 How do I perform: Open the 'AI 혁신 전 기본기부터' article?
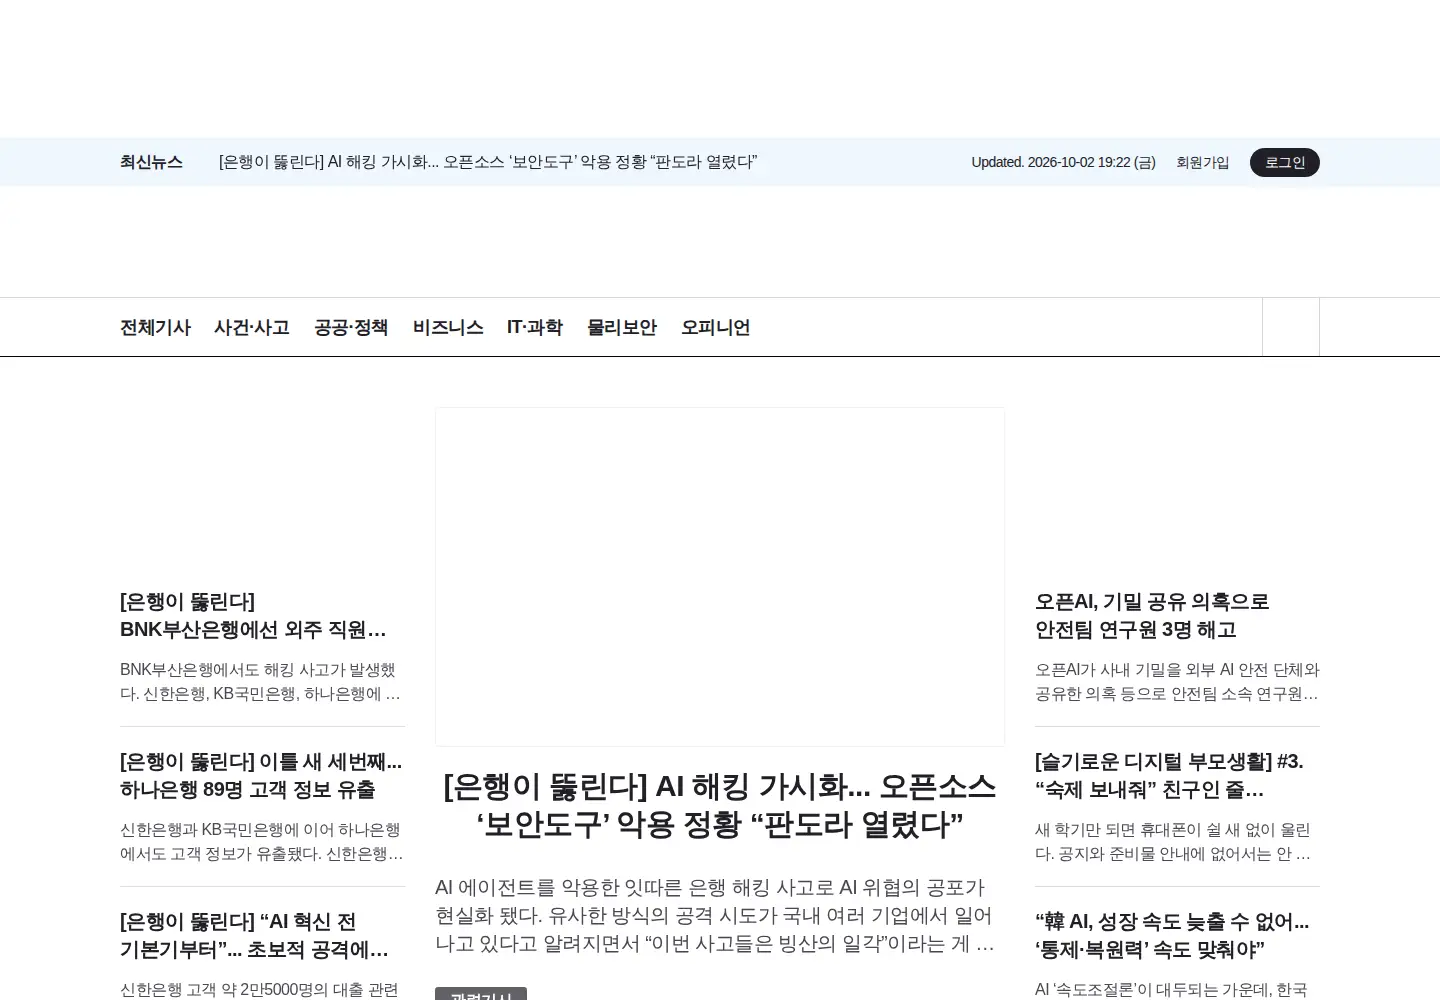(x=254, y=936)
